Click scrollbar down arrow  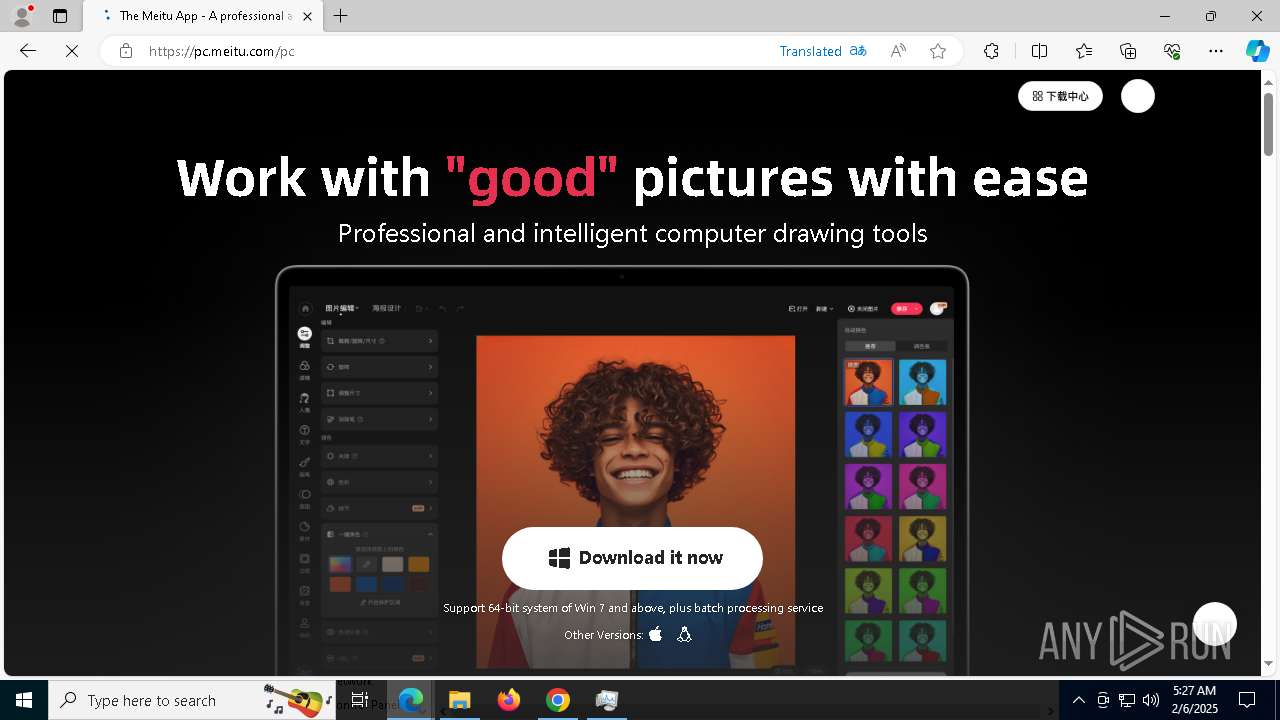tap(1268, 663)
